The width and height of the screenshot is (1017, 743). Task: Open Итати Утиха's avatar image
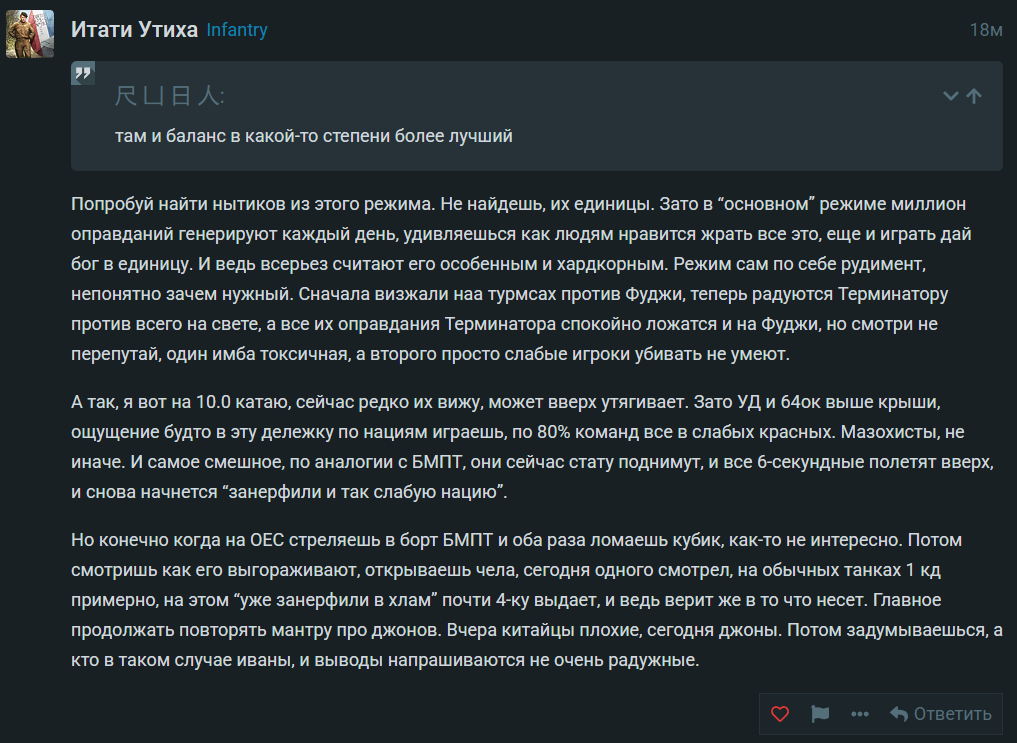[30, 34]
